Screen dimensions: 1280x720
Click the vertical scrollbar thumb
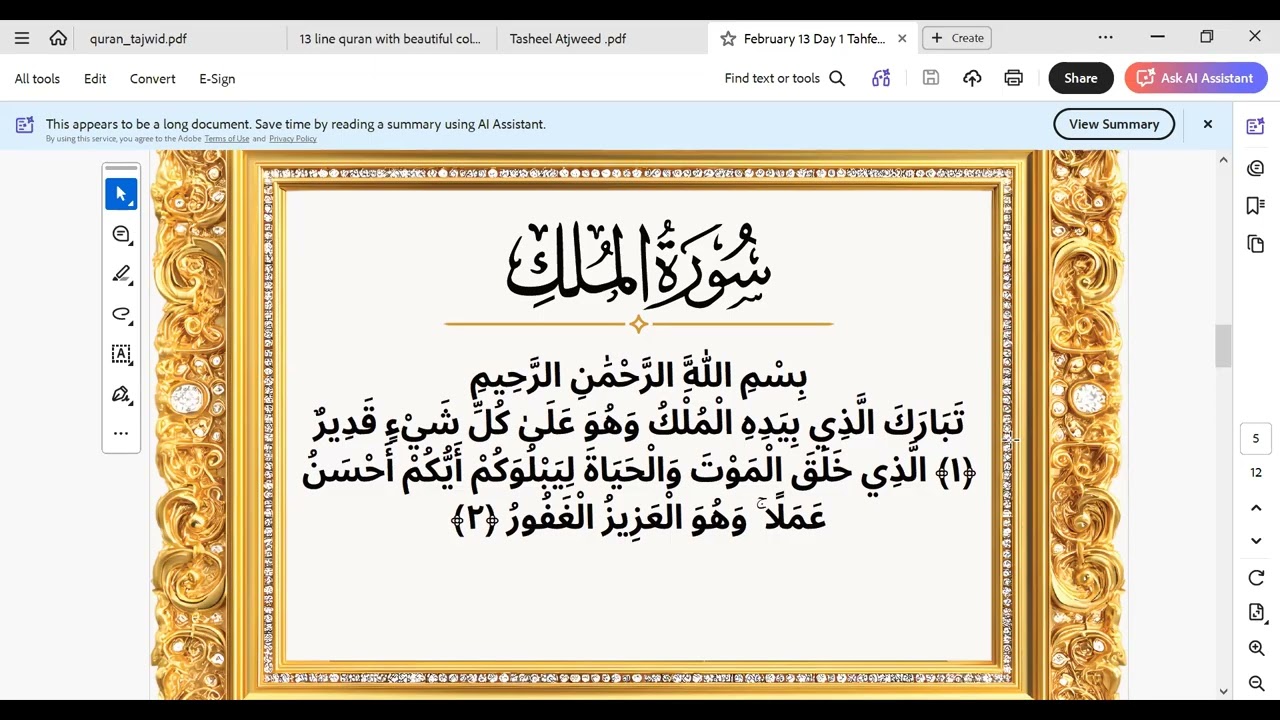[1223, 346]
